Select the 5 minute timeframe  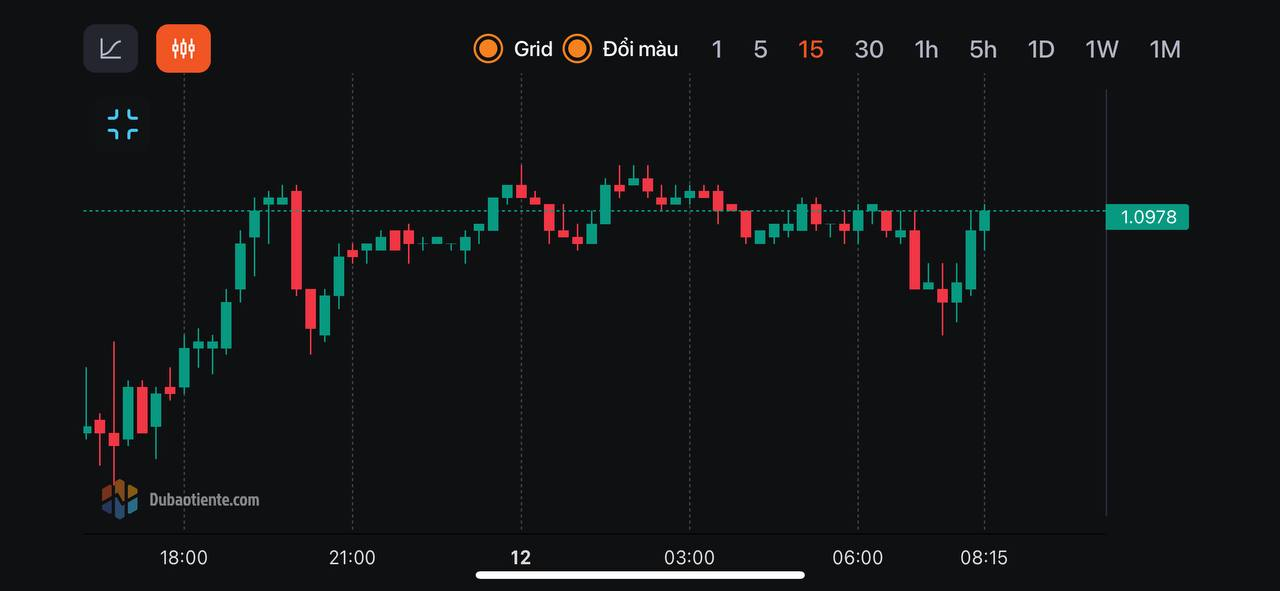tap(760, 49)
